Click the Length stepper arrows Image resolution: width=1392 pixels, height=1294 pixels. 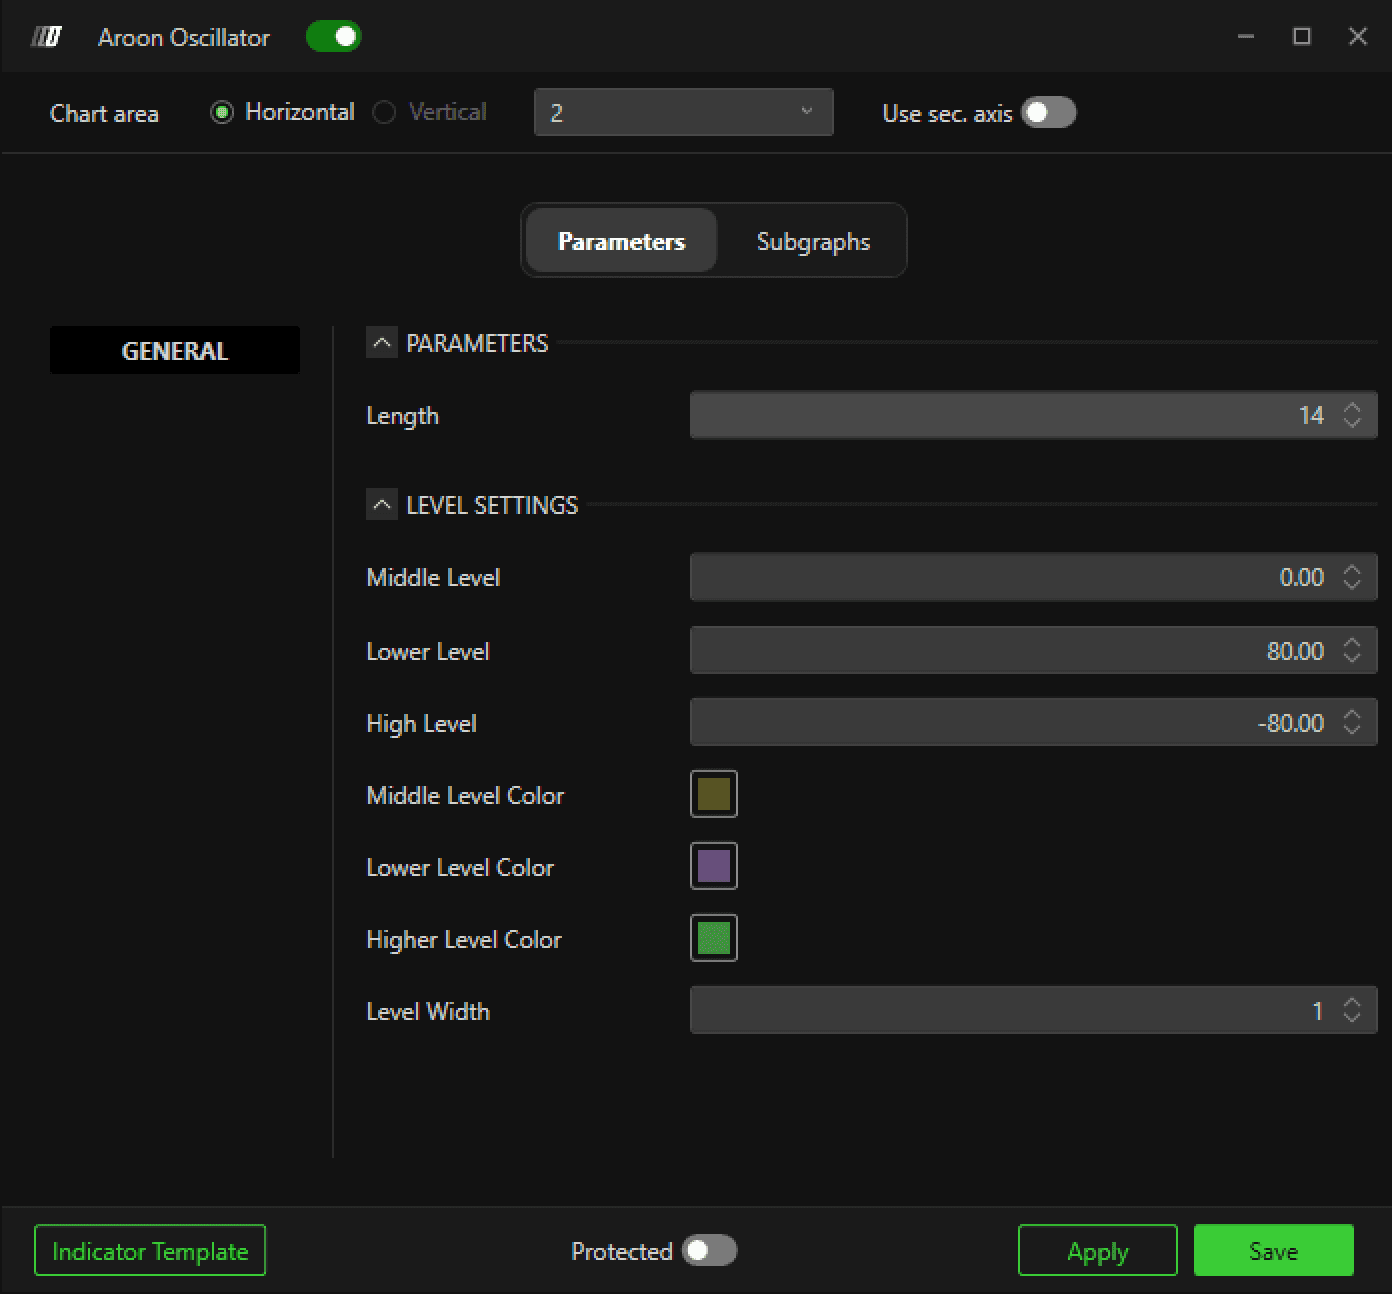[x=1352, y=415]
